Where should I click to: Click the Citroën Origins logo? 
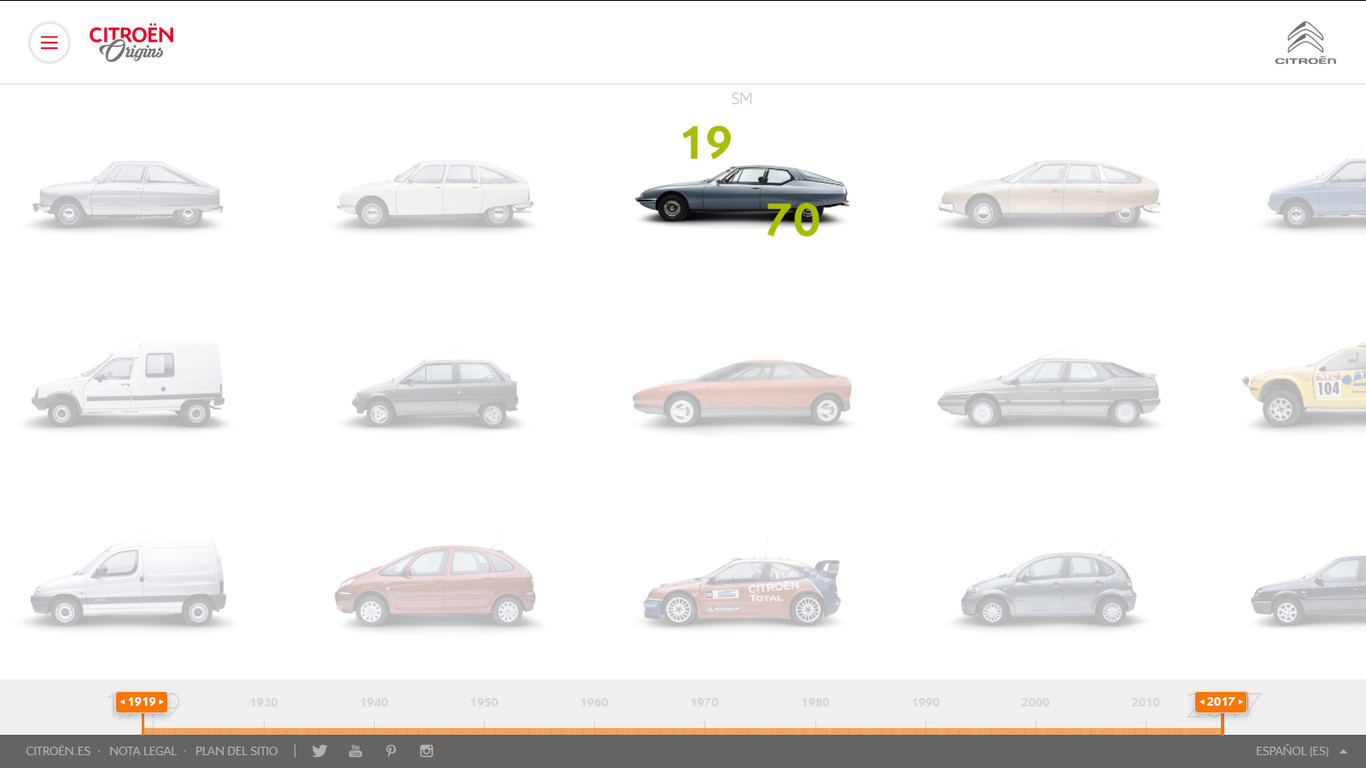(x=131, y=43)
